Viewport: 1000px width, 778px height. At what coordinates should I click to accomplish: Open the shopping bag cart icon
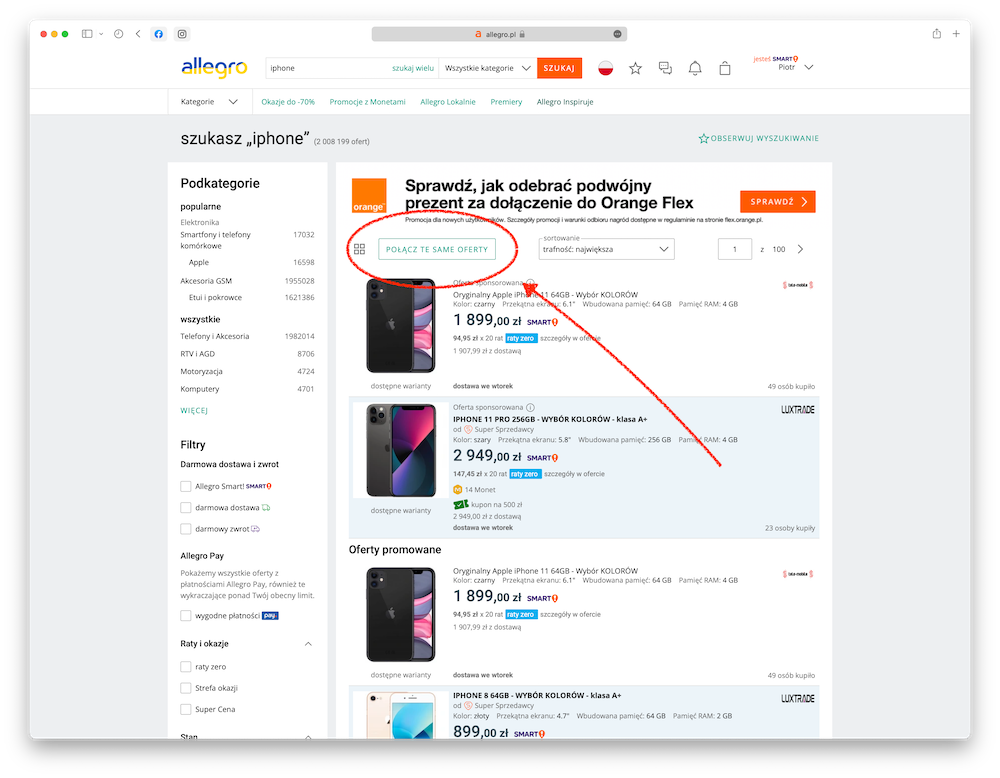point(725,68)
